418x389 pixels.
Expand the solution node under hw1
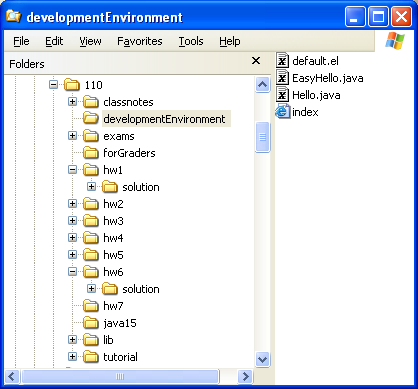pos(91,186)
